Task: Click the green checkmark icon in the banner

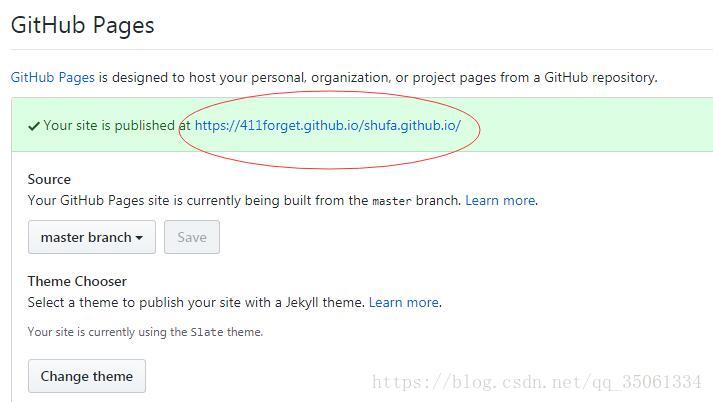Action: (x=34, y=126)
